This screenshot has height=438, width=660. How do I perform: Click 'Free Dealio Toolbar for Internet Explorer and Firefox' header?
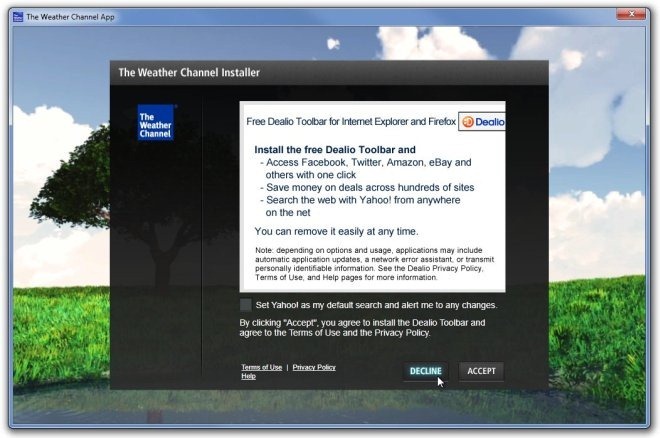click(351, 122)
